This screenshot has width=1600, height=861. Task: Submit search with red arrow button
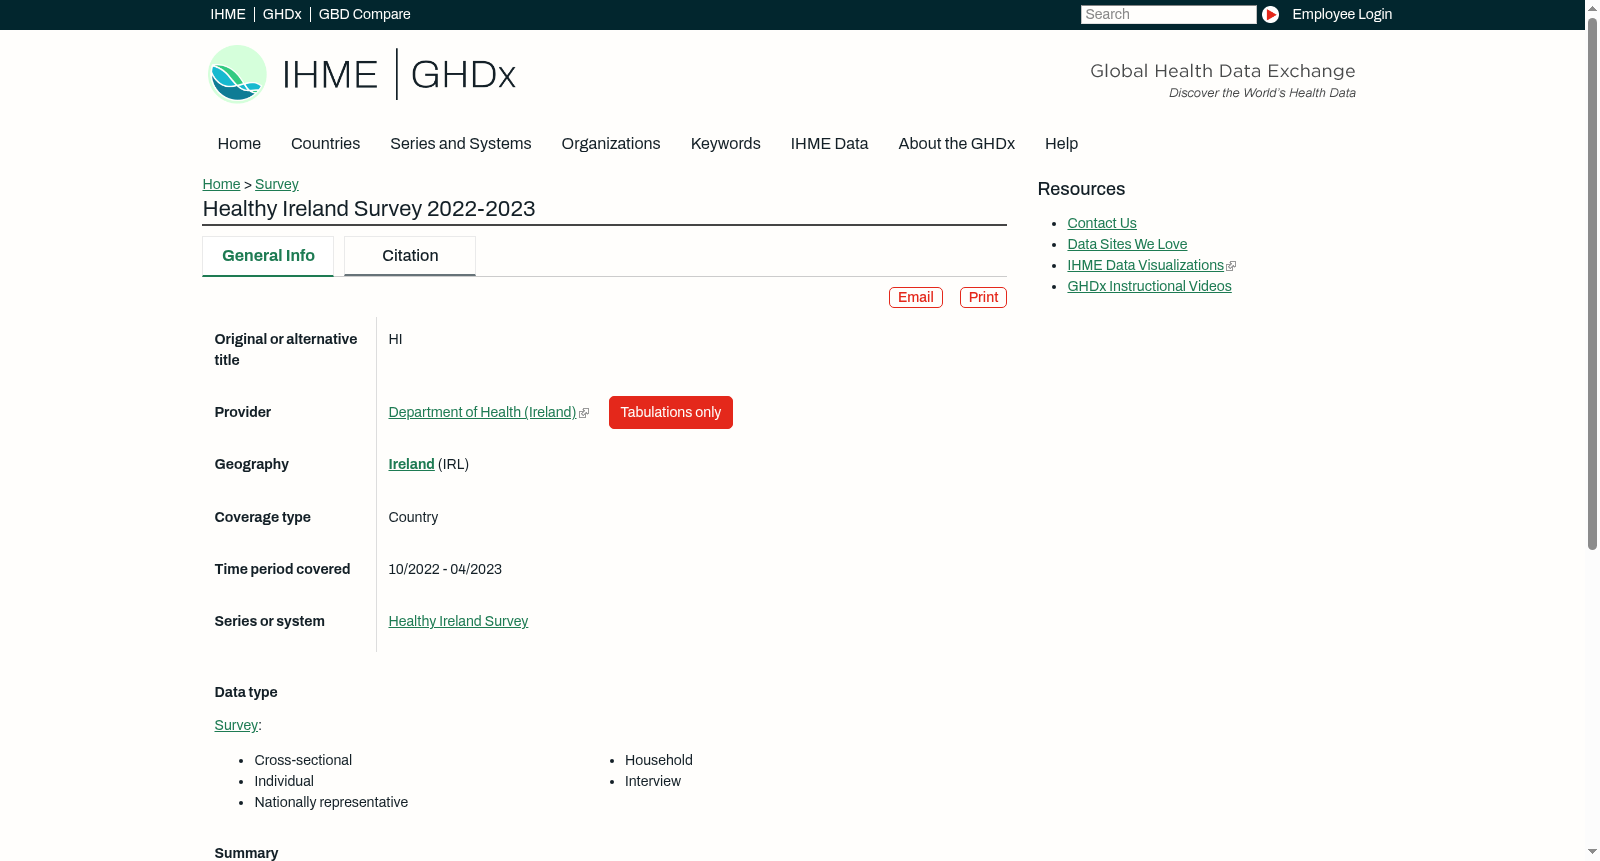point(1270,14)
